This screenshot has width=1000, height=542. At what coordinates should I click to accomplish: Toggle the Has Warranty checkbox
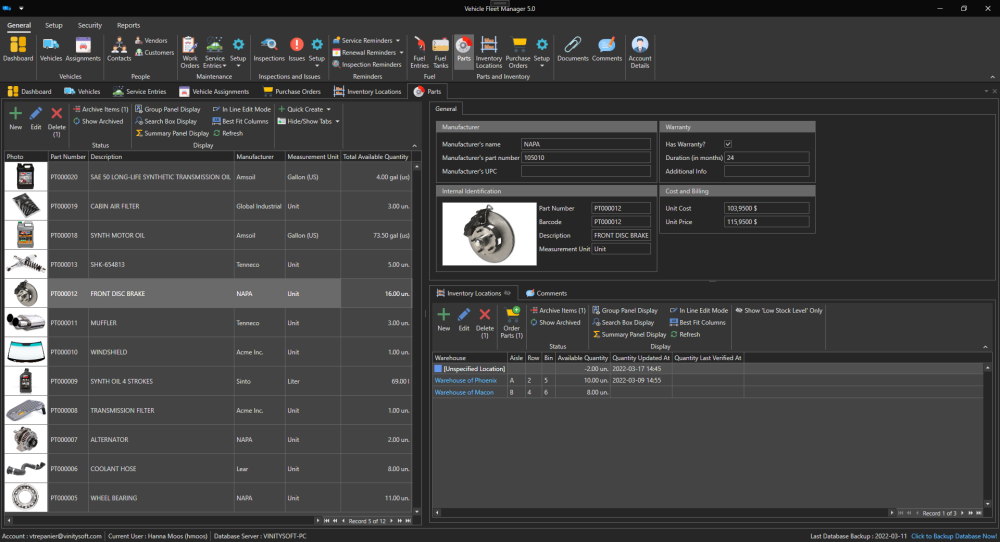point(728,144)
